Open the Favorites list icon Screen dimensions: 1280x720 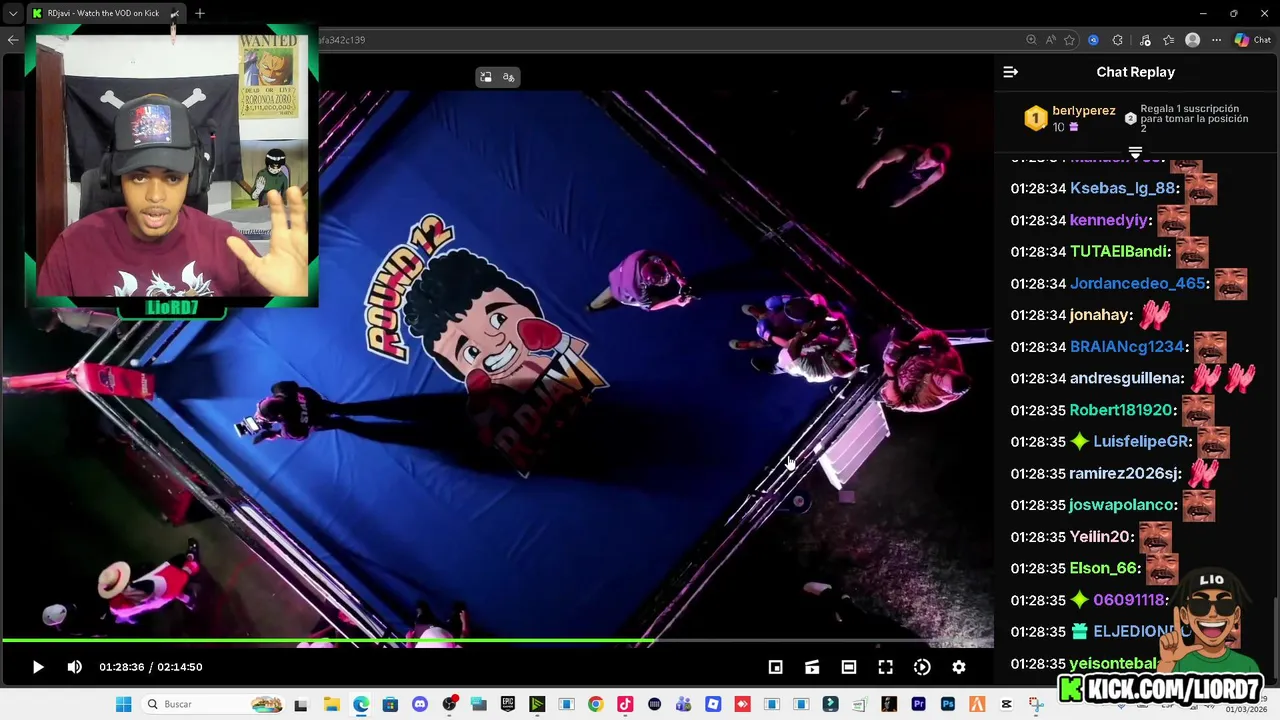[x=1168, y=40]
